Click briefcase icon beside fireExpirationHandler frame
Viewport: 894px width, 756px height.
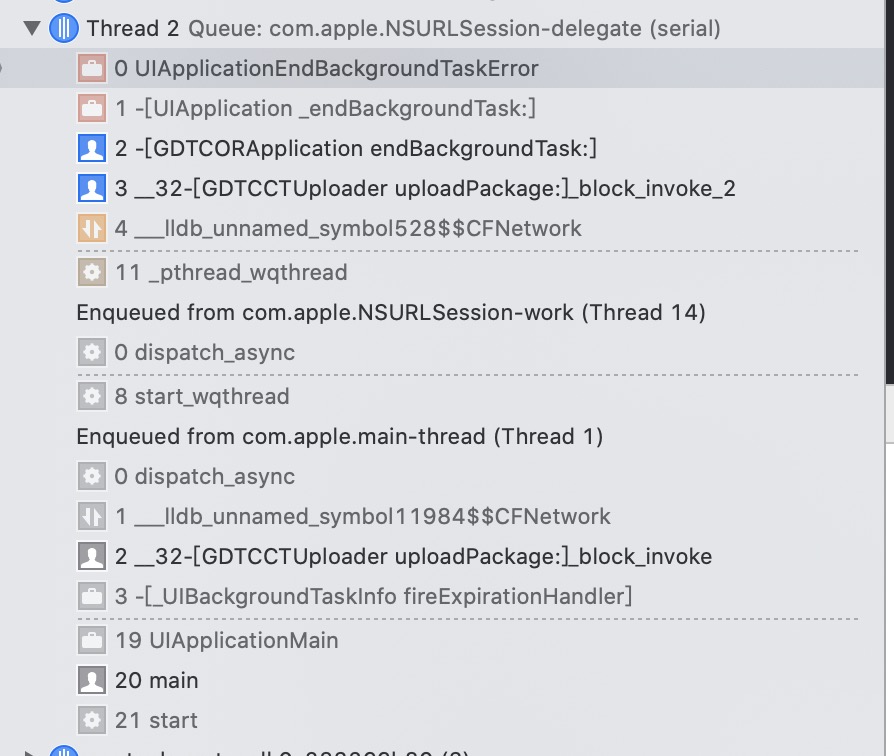coord(92,596)
